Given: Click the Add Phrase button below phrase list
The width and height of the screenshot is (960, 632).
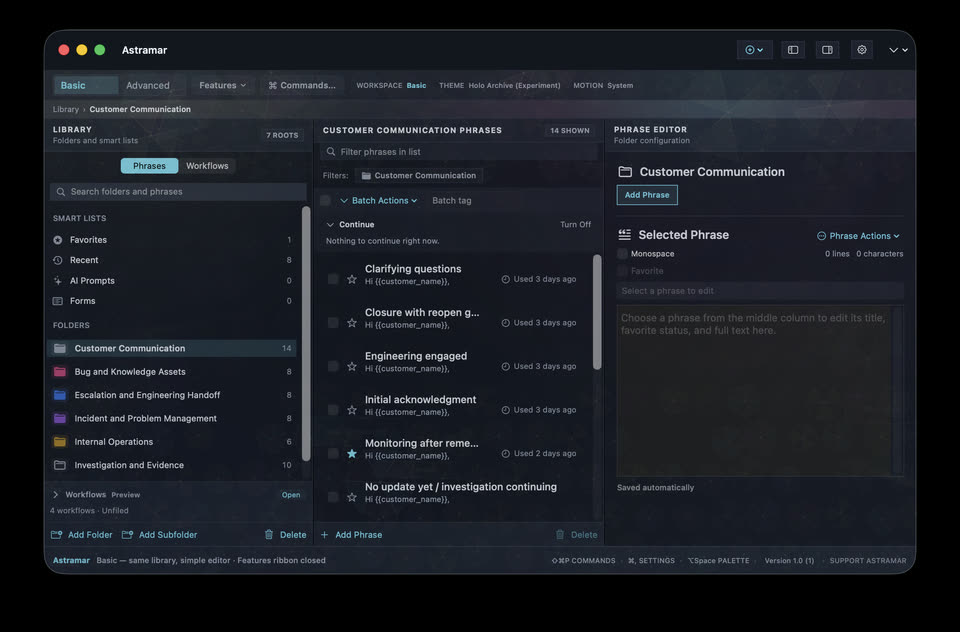Looking at the screenshot, I should [351, 535].
